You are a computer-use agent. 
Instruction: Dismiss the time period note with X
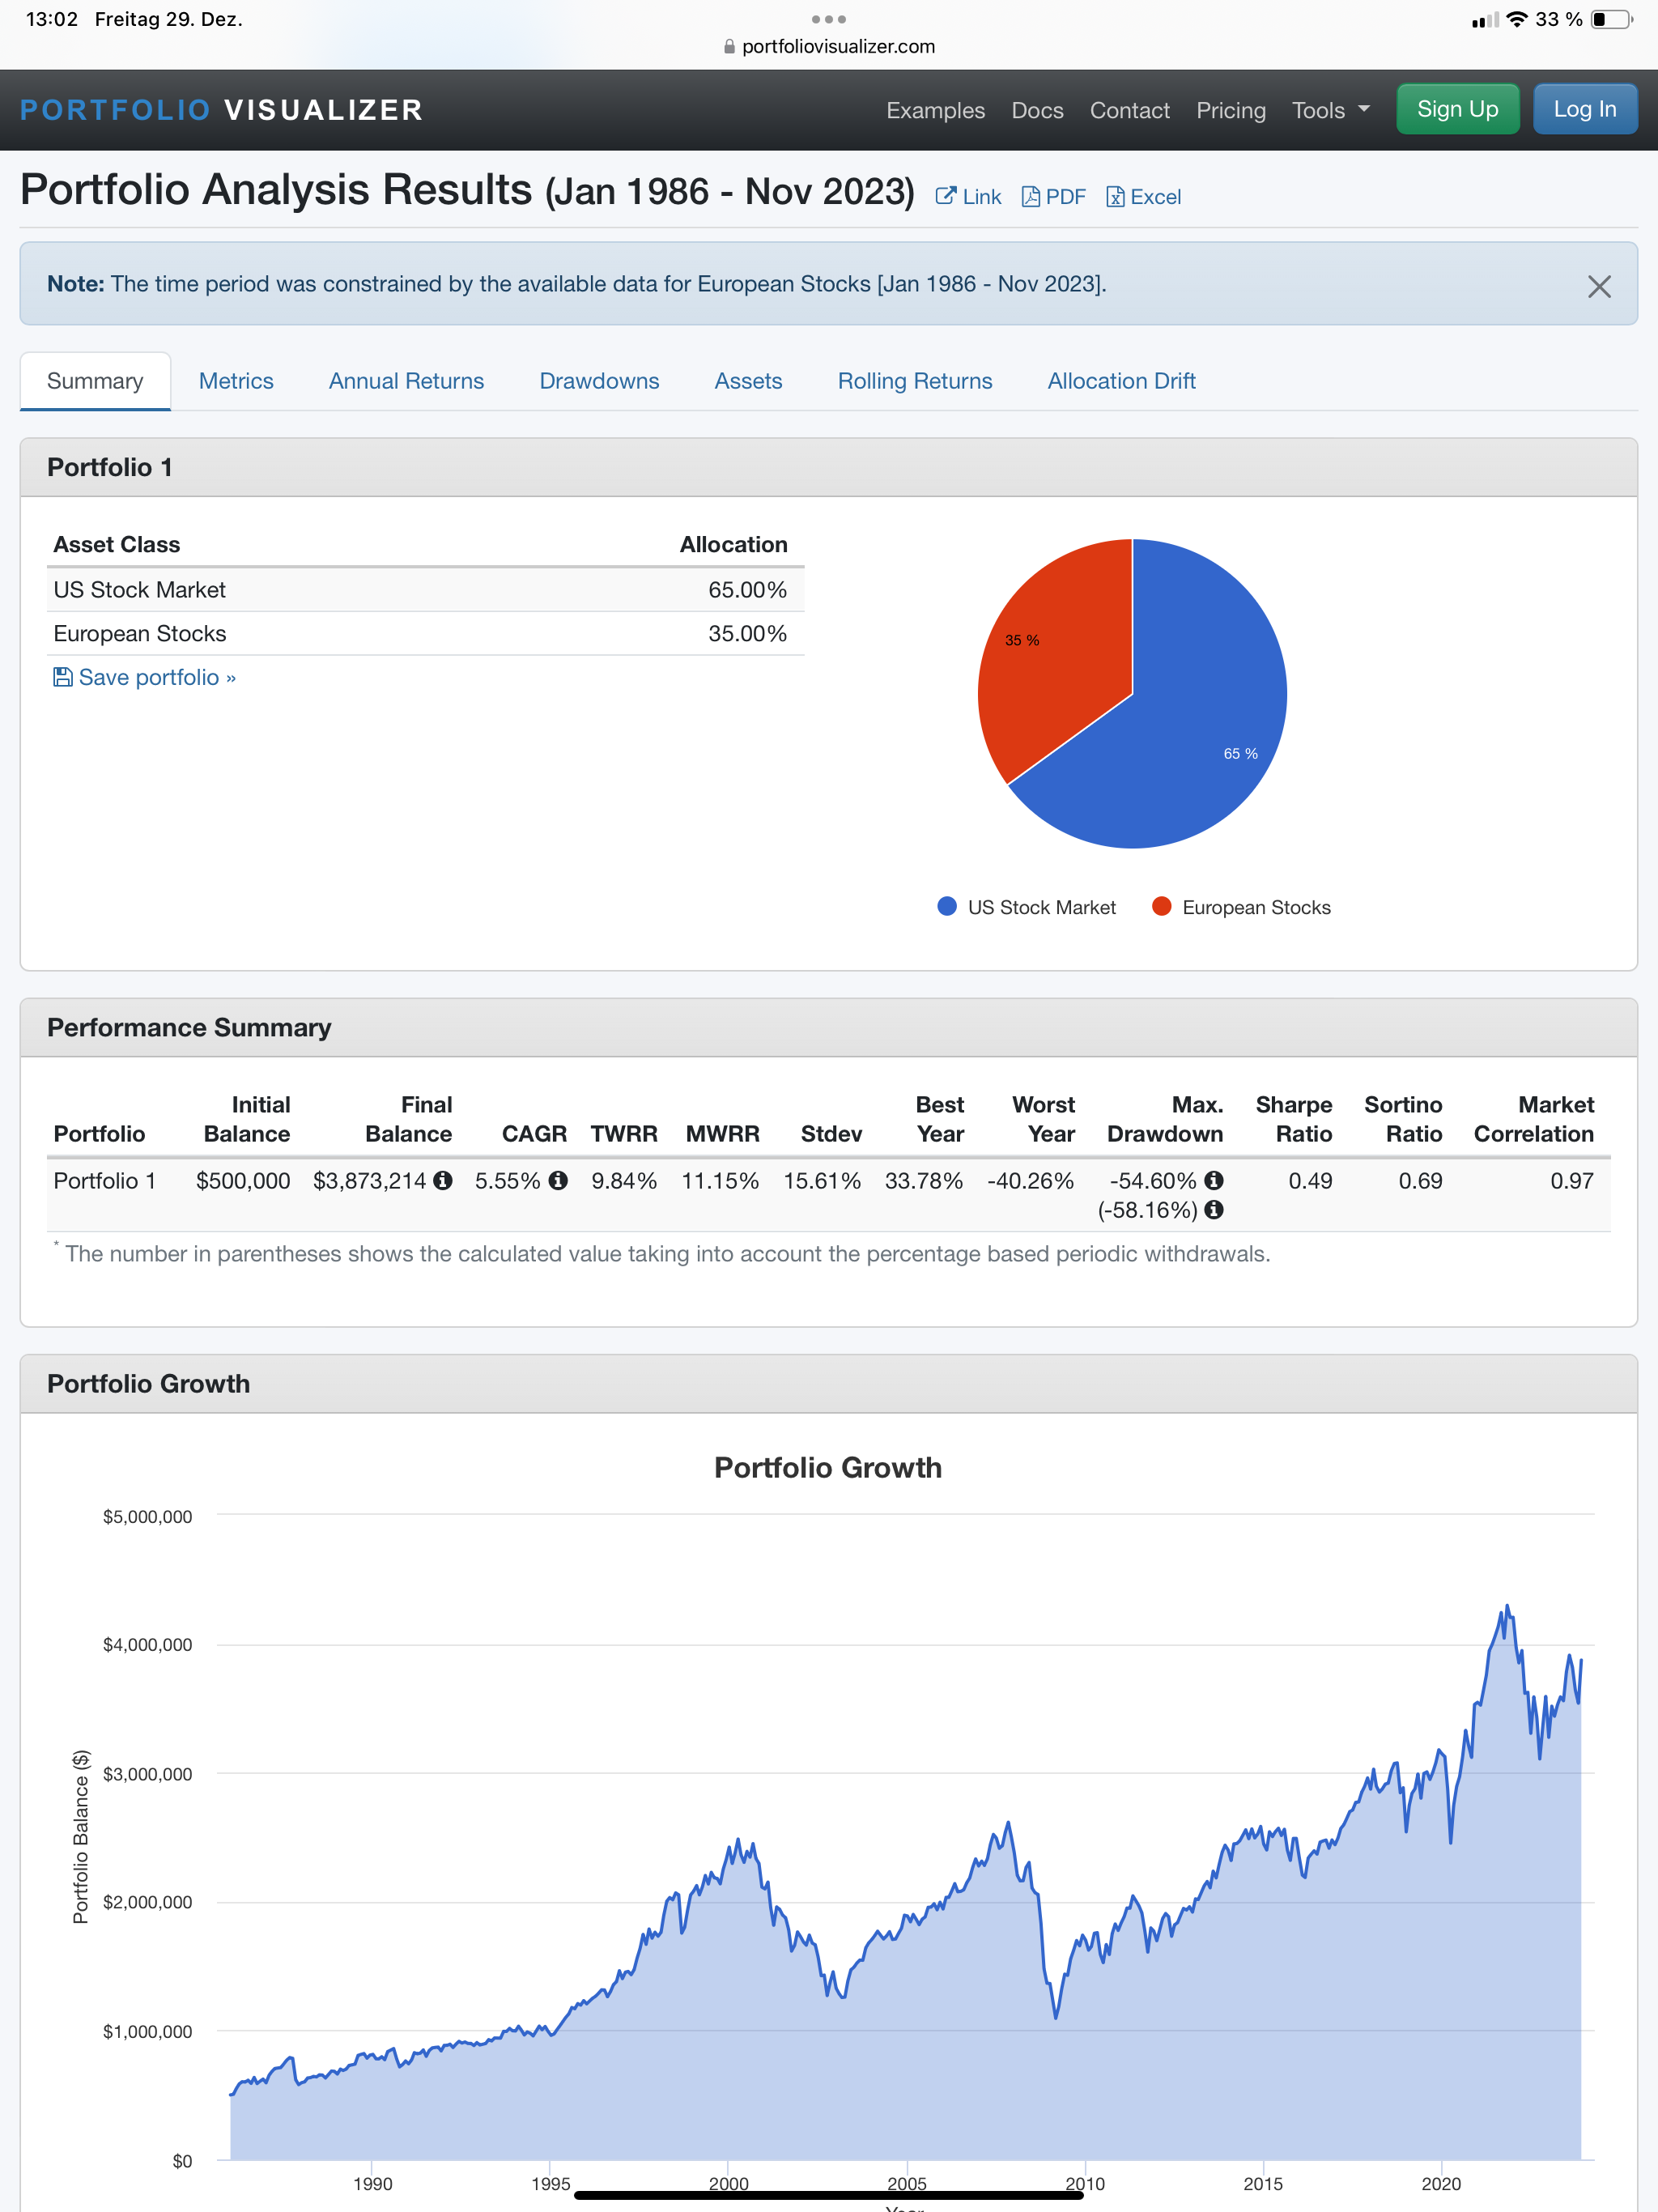(1598, 287)
